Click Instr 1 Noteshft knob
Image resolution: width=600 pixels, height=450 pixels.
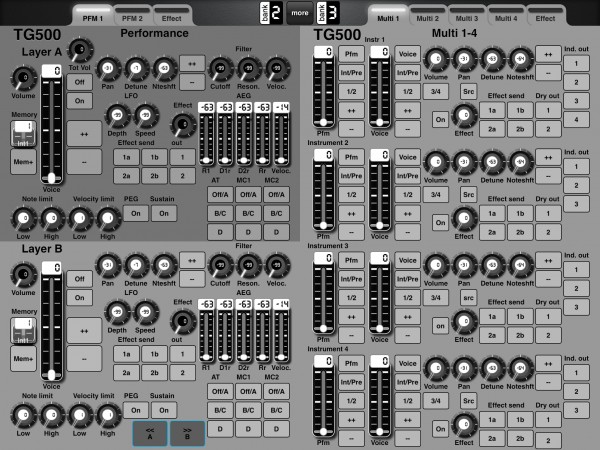pyautogui.click(x=520, y=59)
